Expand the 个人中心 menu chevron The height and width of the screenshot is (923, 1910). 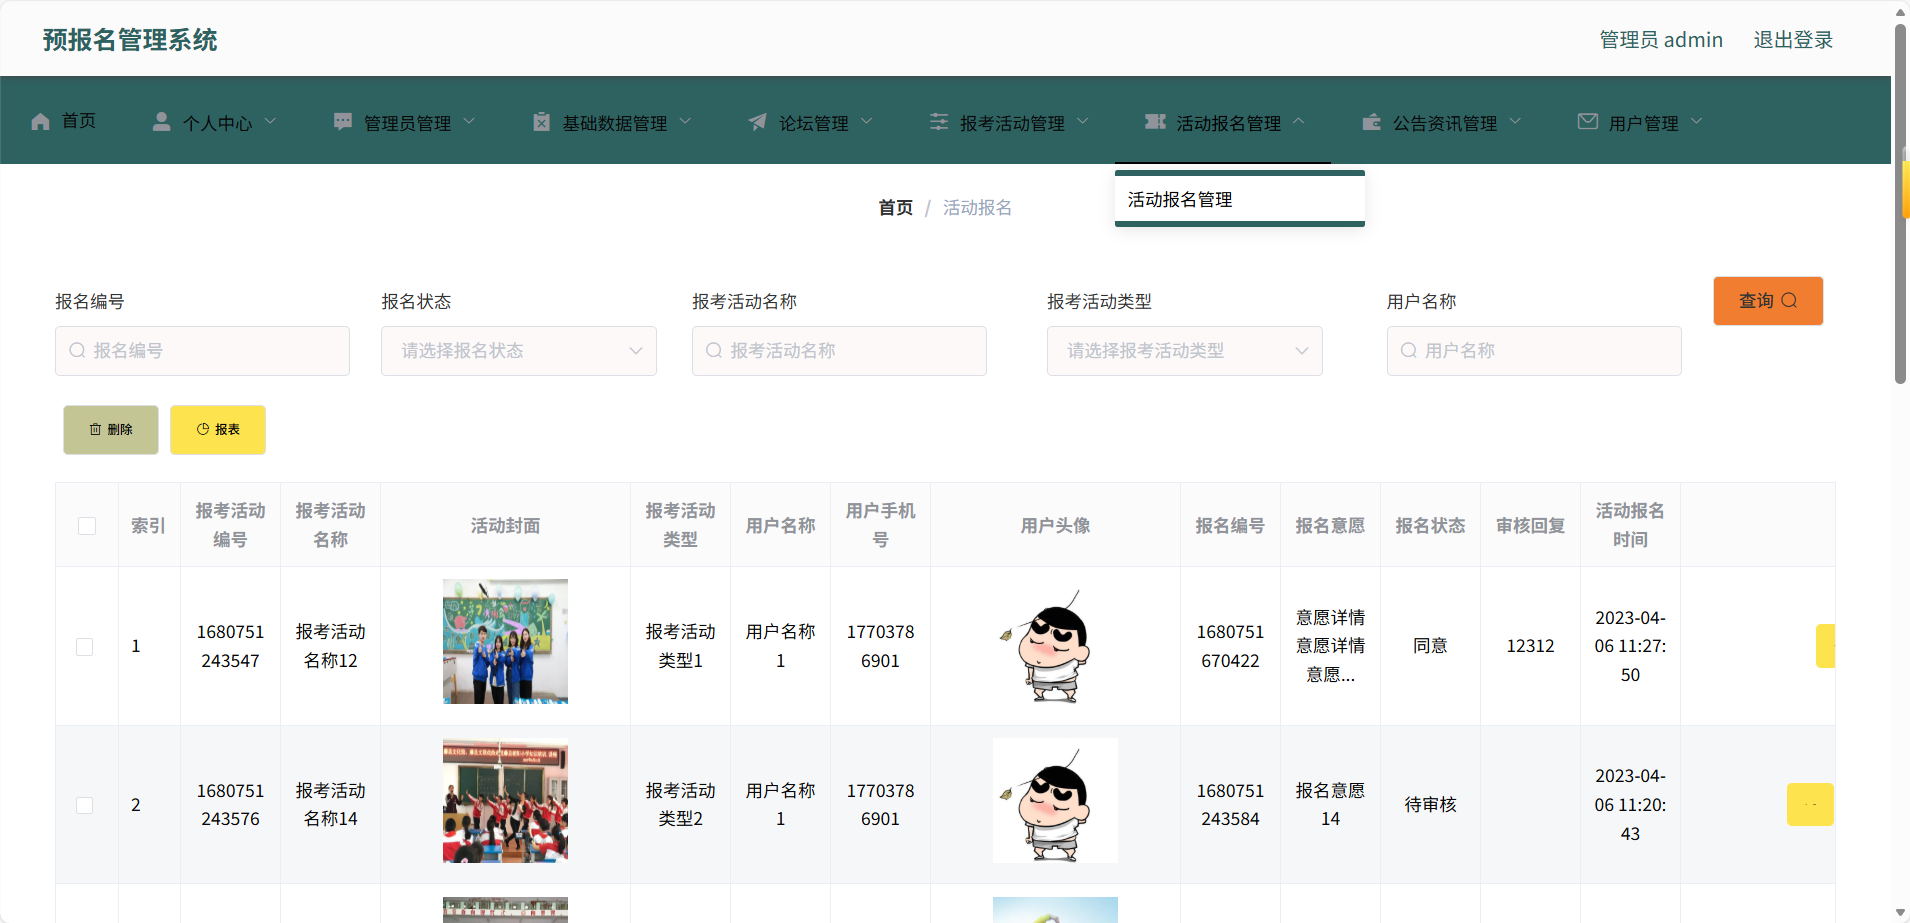(x=270, y=121)
